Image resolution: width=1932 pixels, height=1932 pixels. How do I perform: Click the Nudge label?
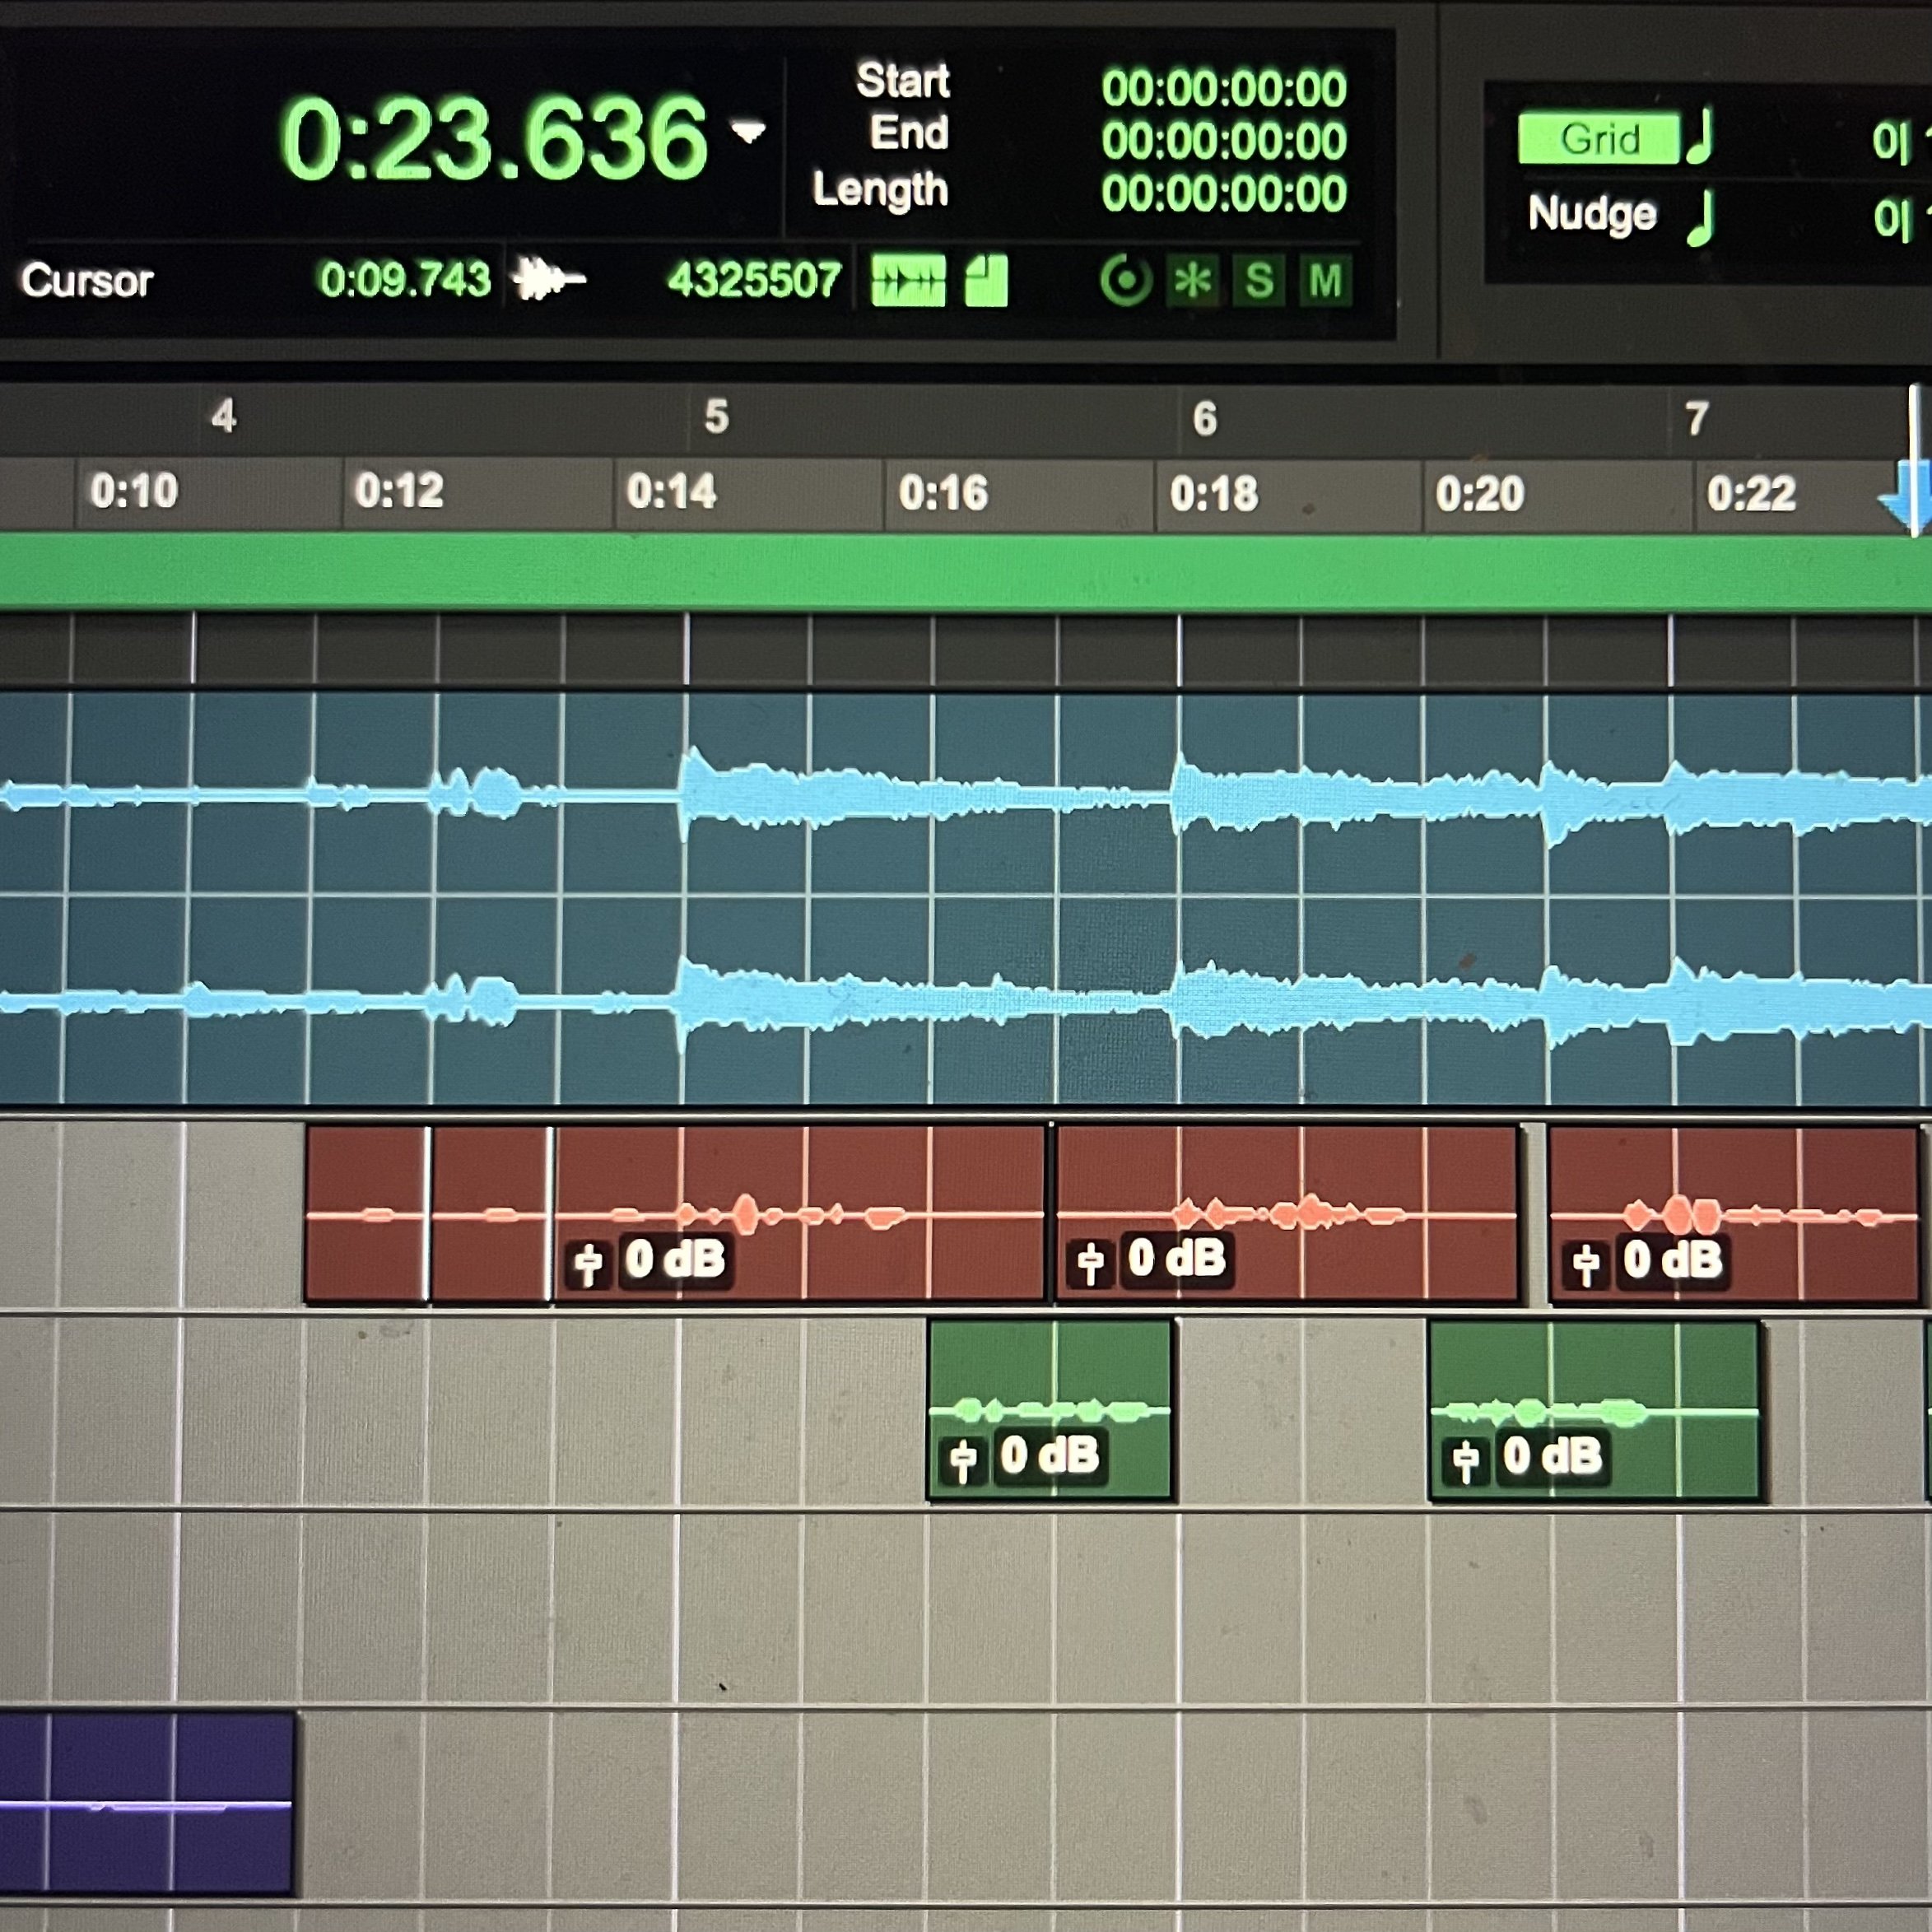(1591, 214)
